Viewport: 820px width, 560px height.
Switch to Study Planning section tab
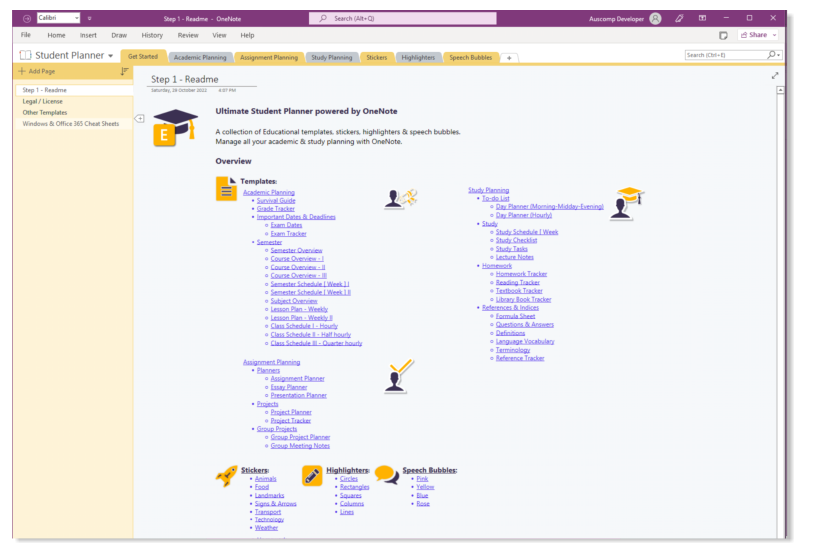tap(332, 58)
